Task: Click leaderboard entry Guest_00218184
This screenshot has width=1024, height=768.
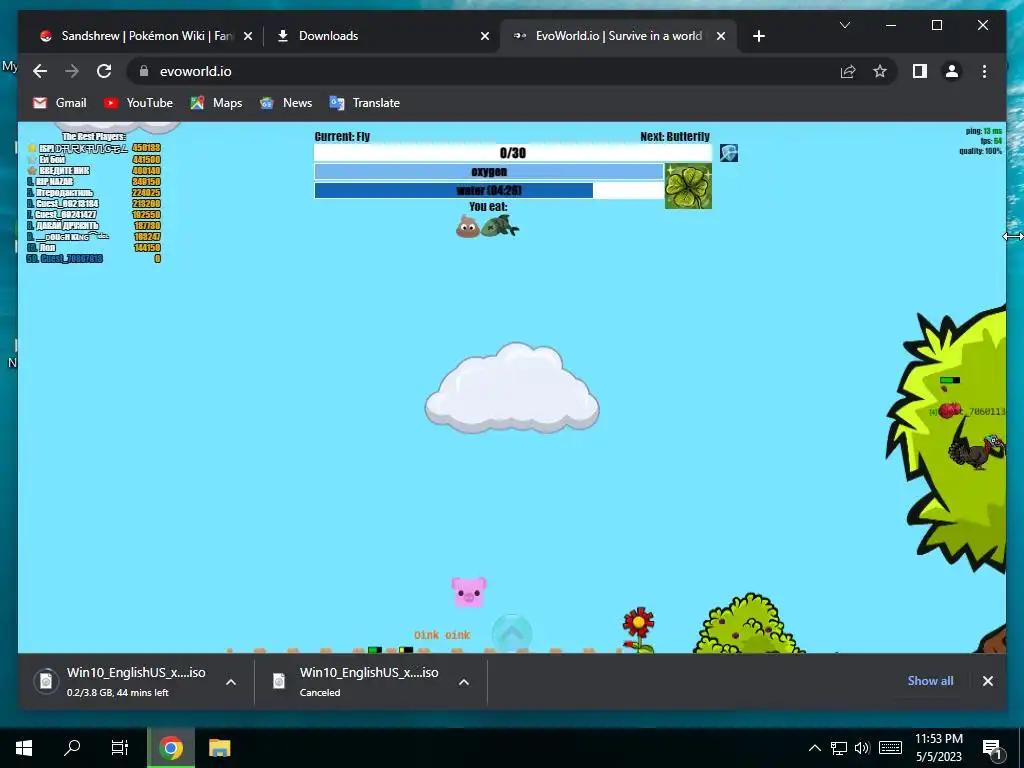Action: pyautogui.click(x=67, y=204)
